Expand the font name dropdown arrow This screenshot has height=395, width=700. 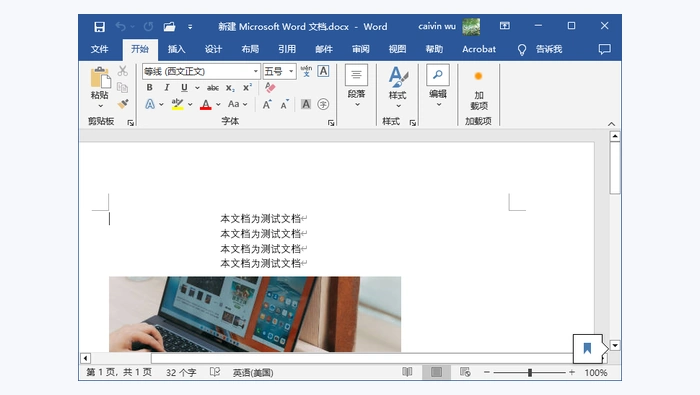[256, 71]
